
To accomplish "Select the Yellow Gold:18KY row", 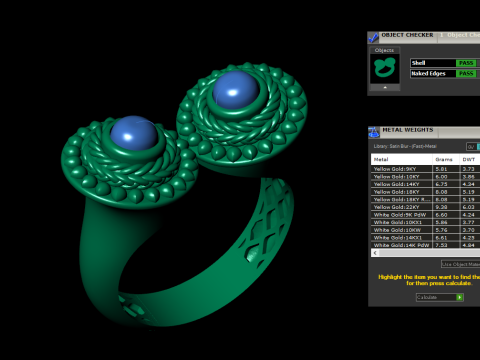I will tap(426, 192).
